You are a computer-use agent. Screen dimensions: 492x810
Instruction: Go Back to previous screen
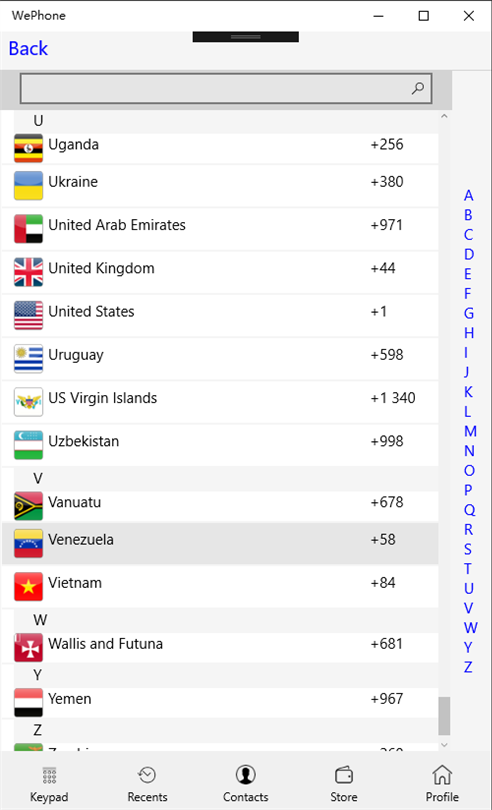[x=28, y=49]
